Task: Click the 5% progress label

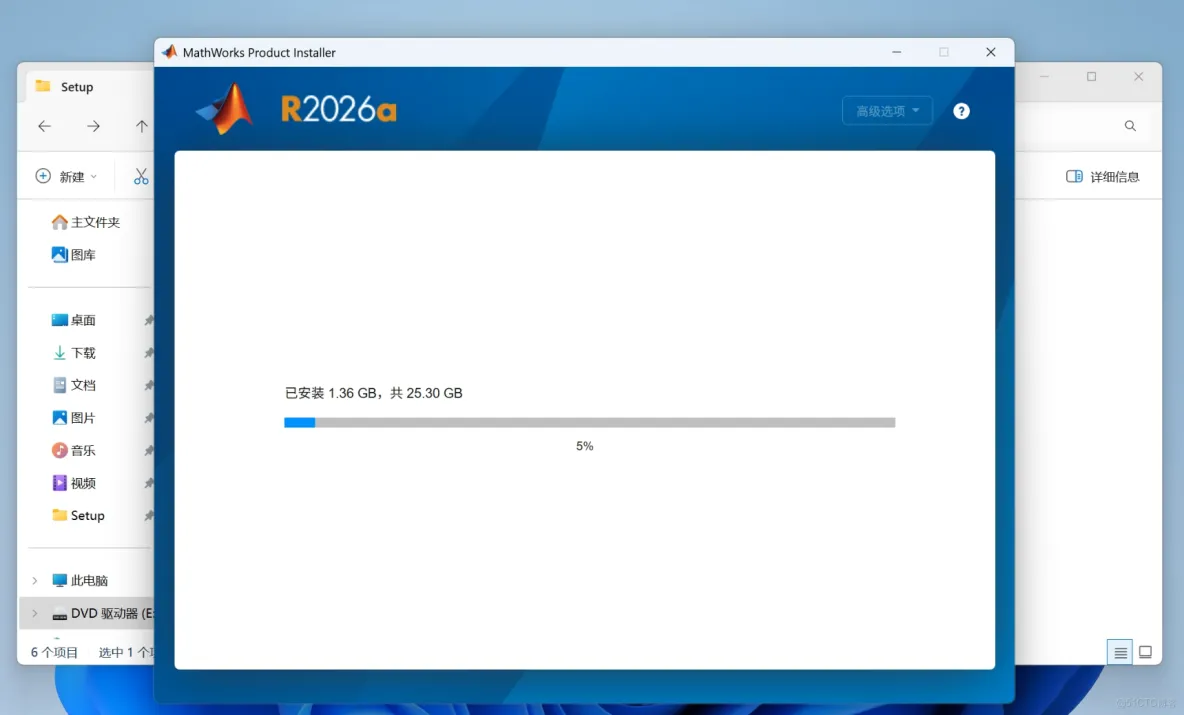Action: click(584, 446)
